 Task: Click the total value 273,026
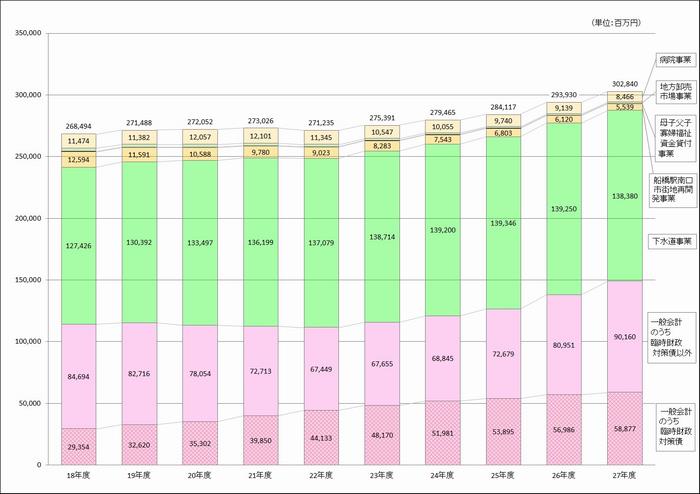tap(260, 121)
